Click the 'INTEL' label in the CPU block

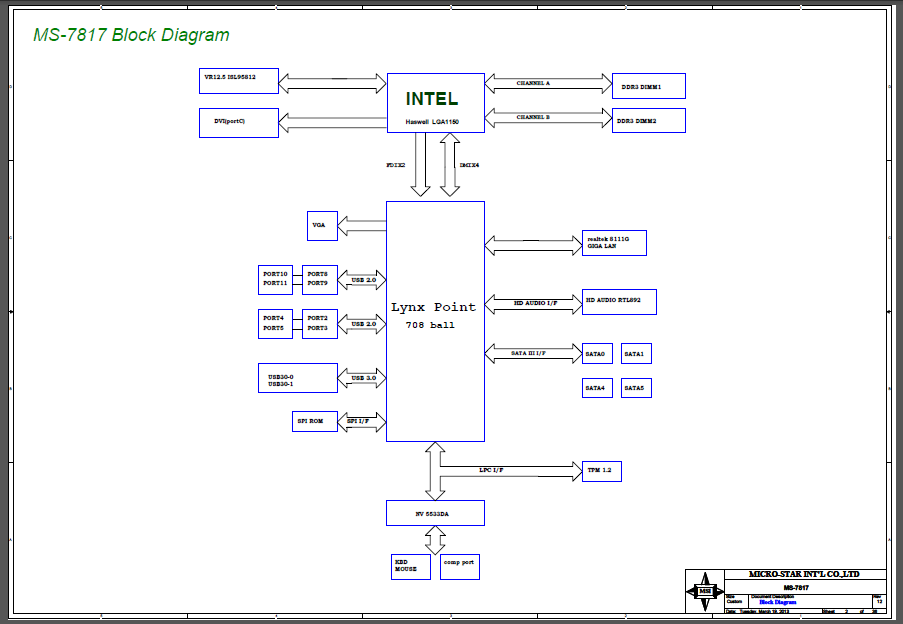(x=432, y=99)
